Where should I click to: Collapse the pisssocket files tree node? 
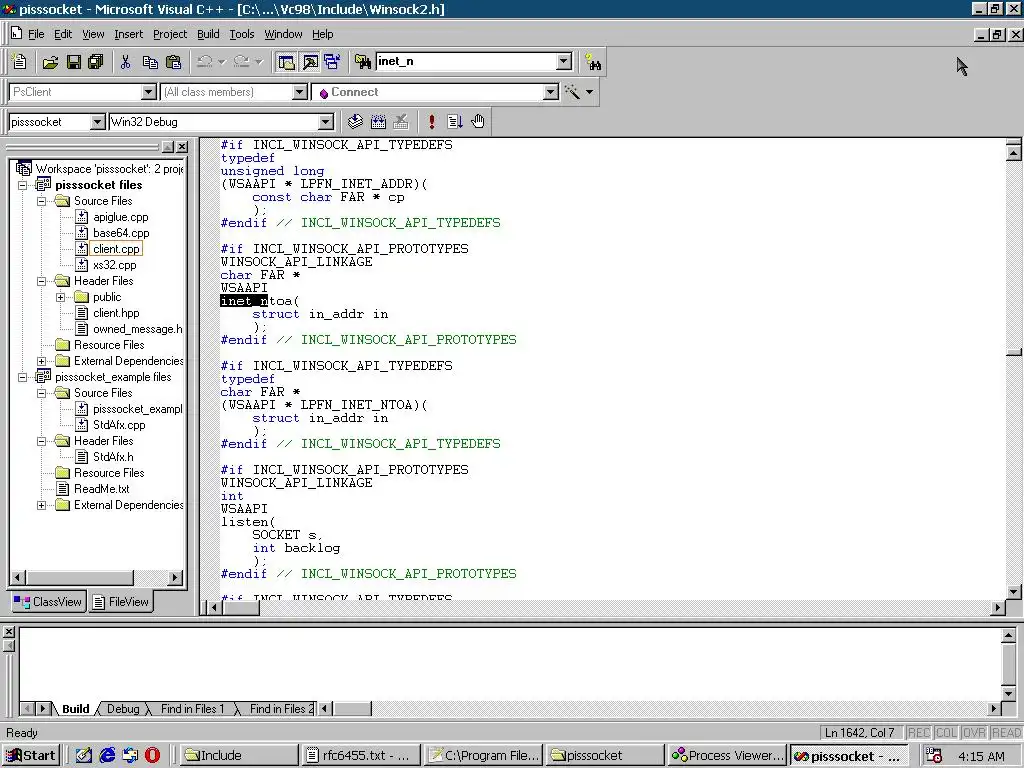tap(23, 185)
